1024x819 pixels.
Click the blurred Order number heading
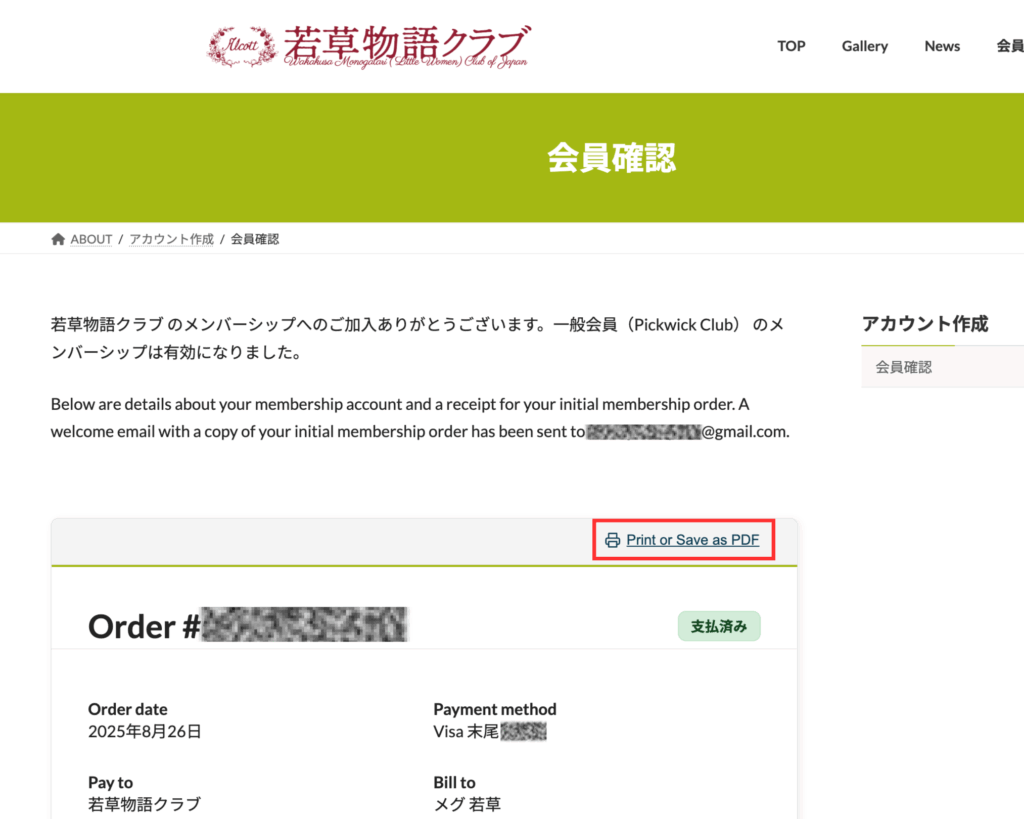pos(248,625)
